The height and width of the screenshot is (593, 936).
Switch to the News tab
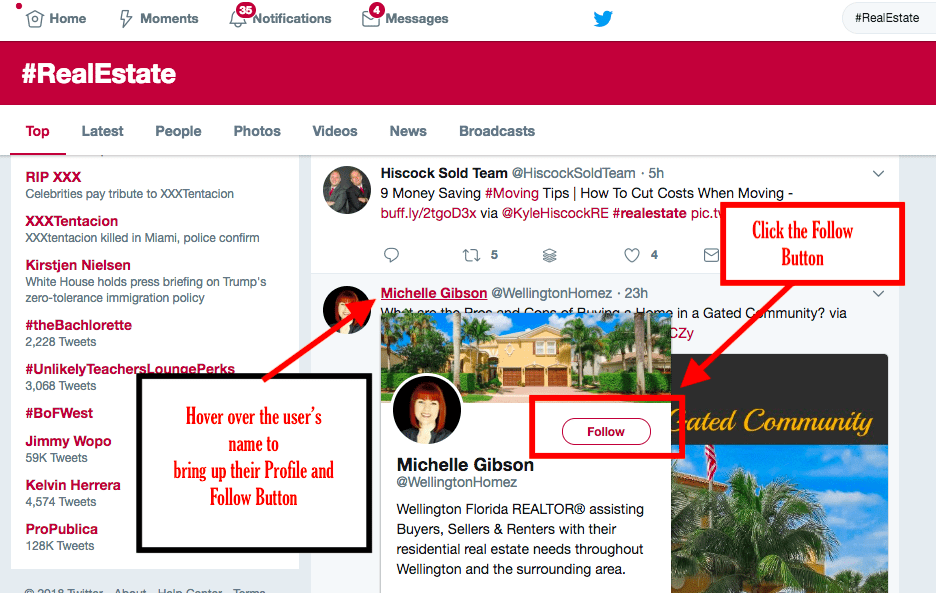[408, 131]
